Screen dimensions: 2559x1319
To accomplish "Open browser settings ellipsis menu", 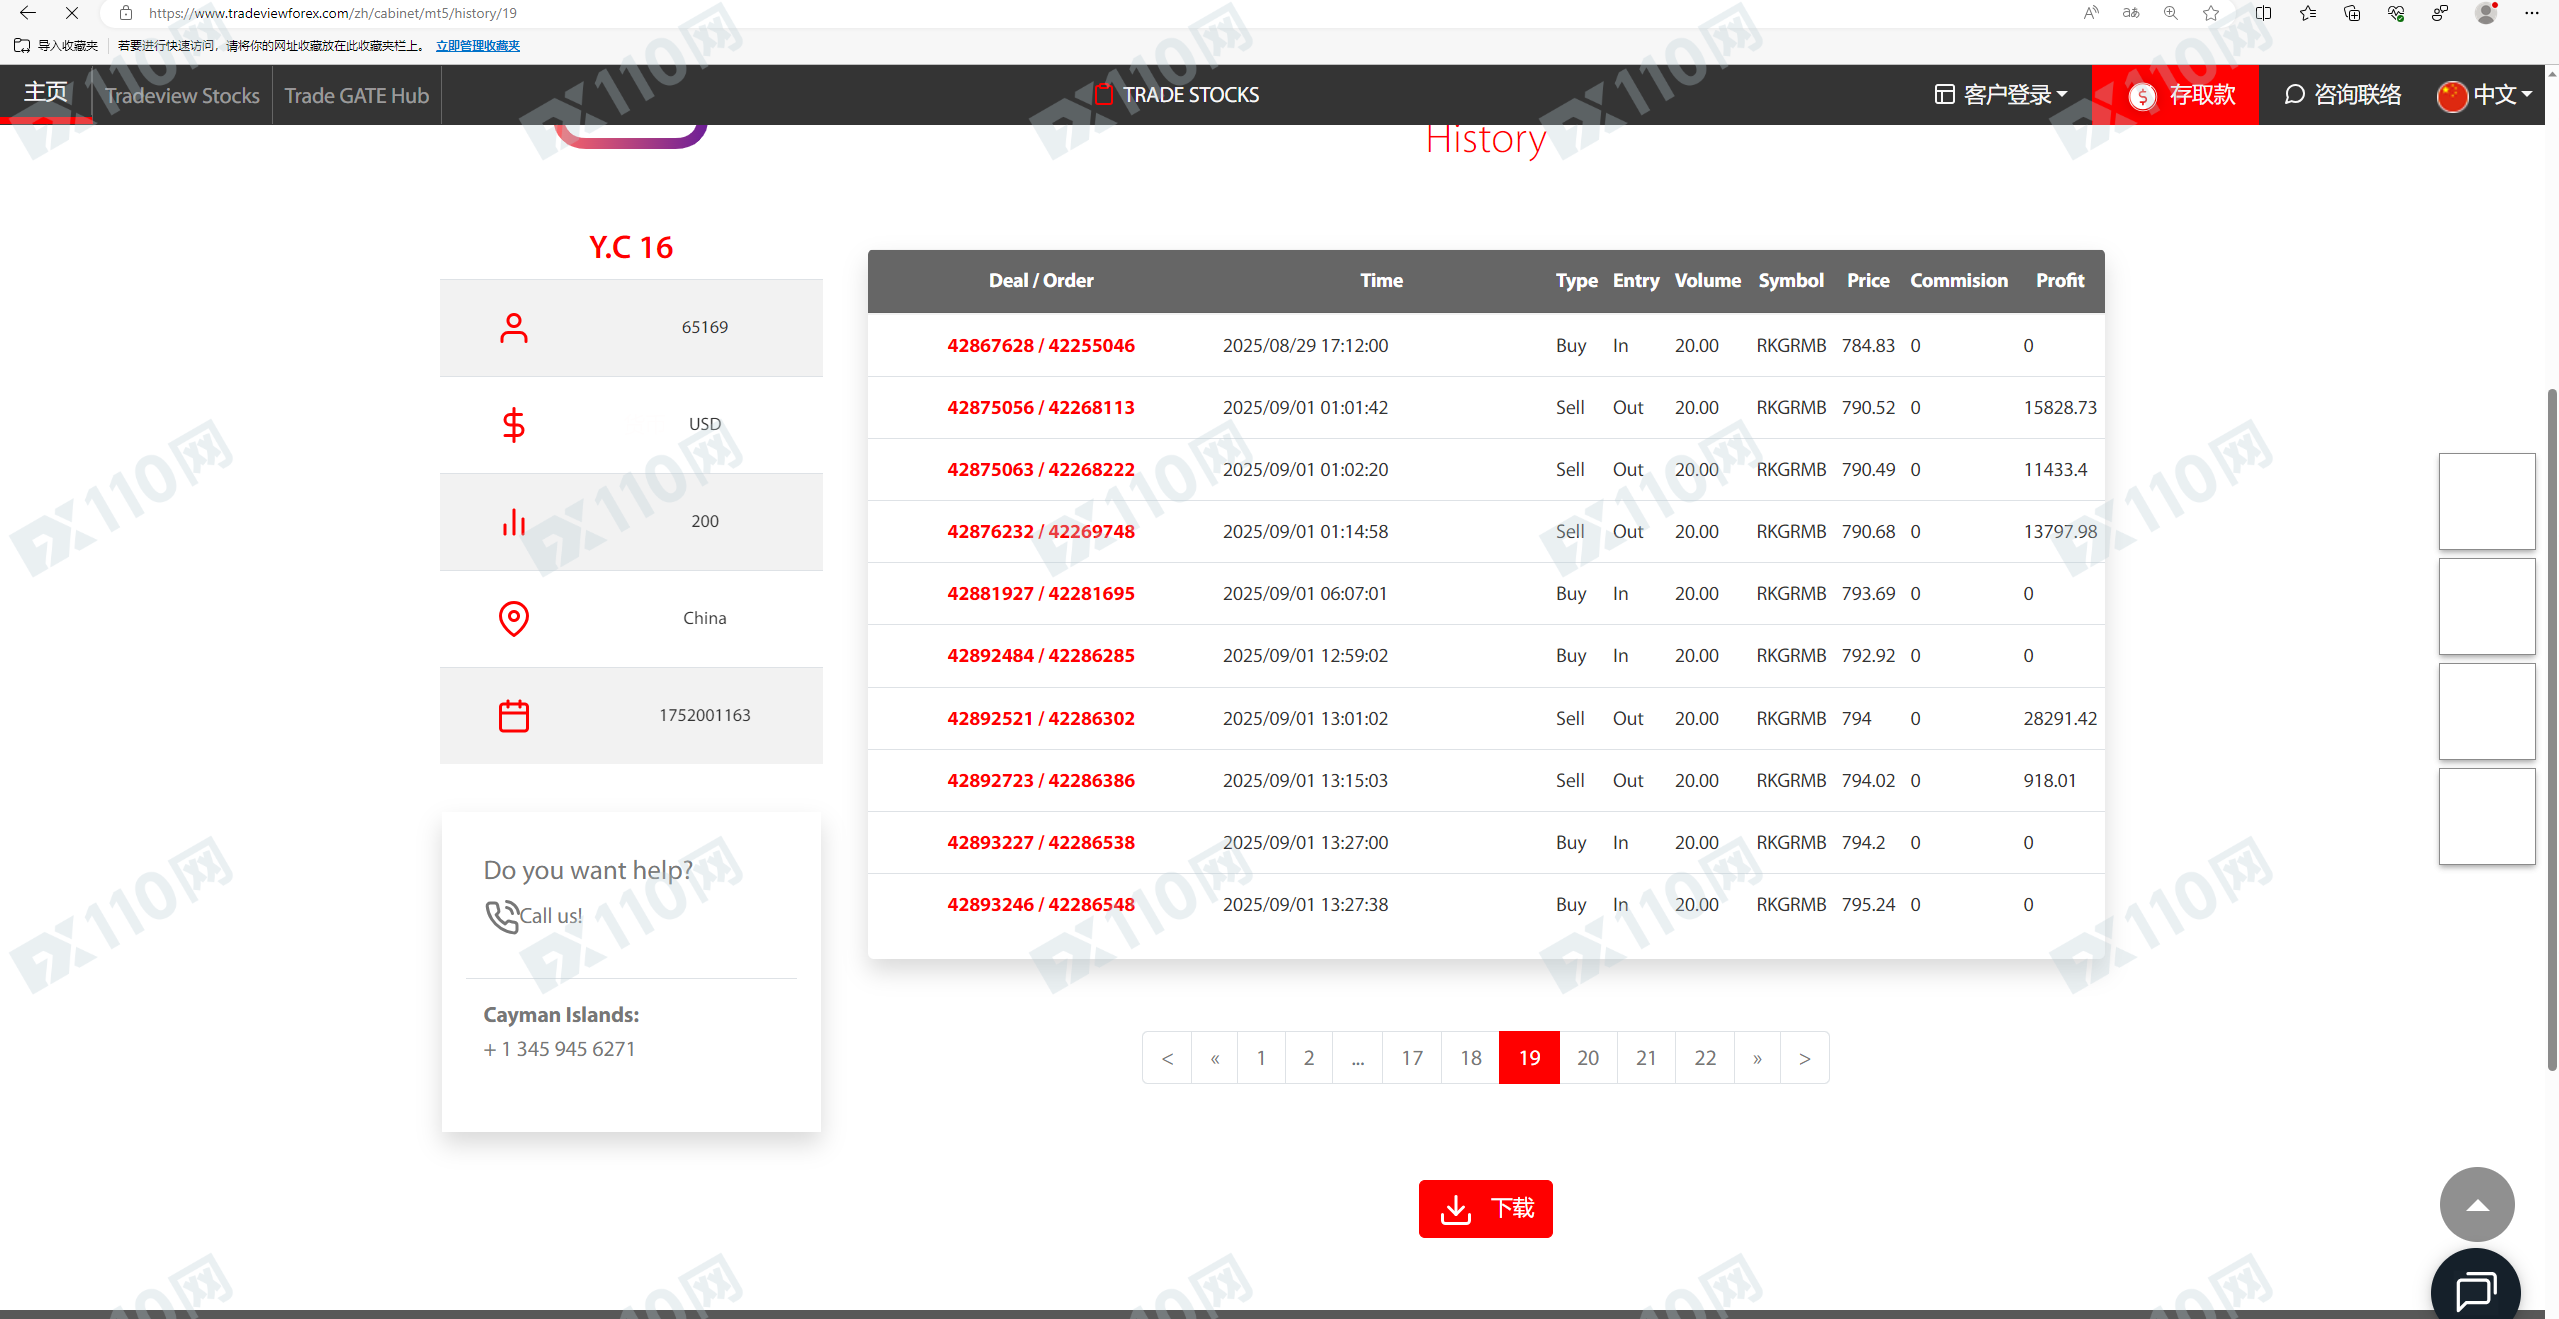I will click(2532, 13).
